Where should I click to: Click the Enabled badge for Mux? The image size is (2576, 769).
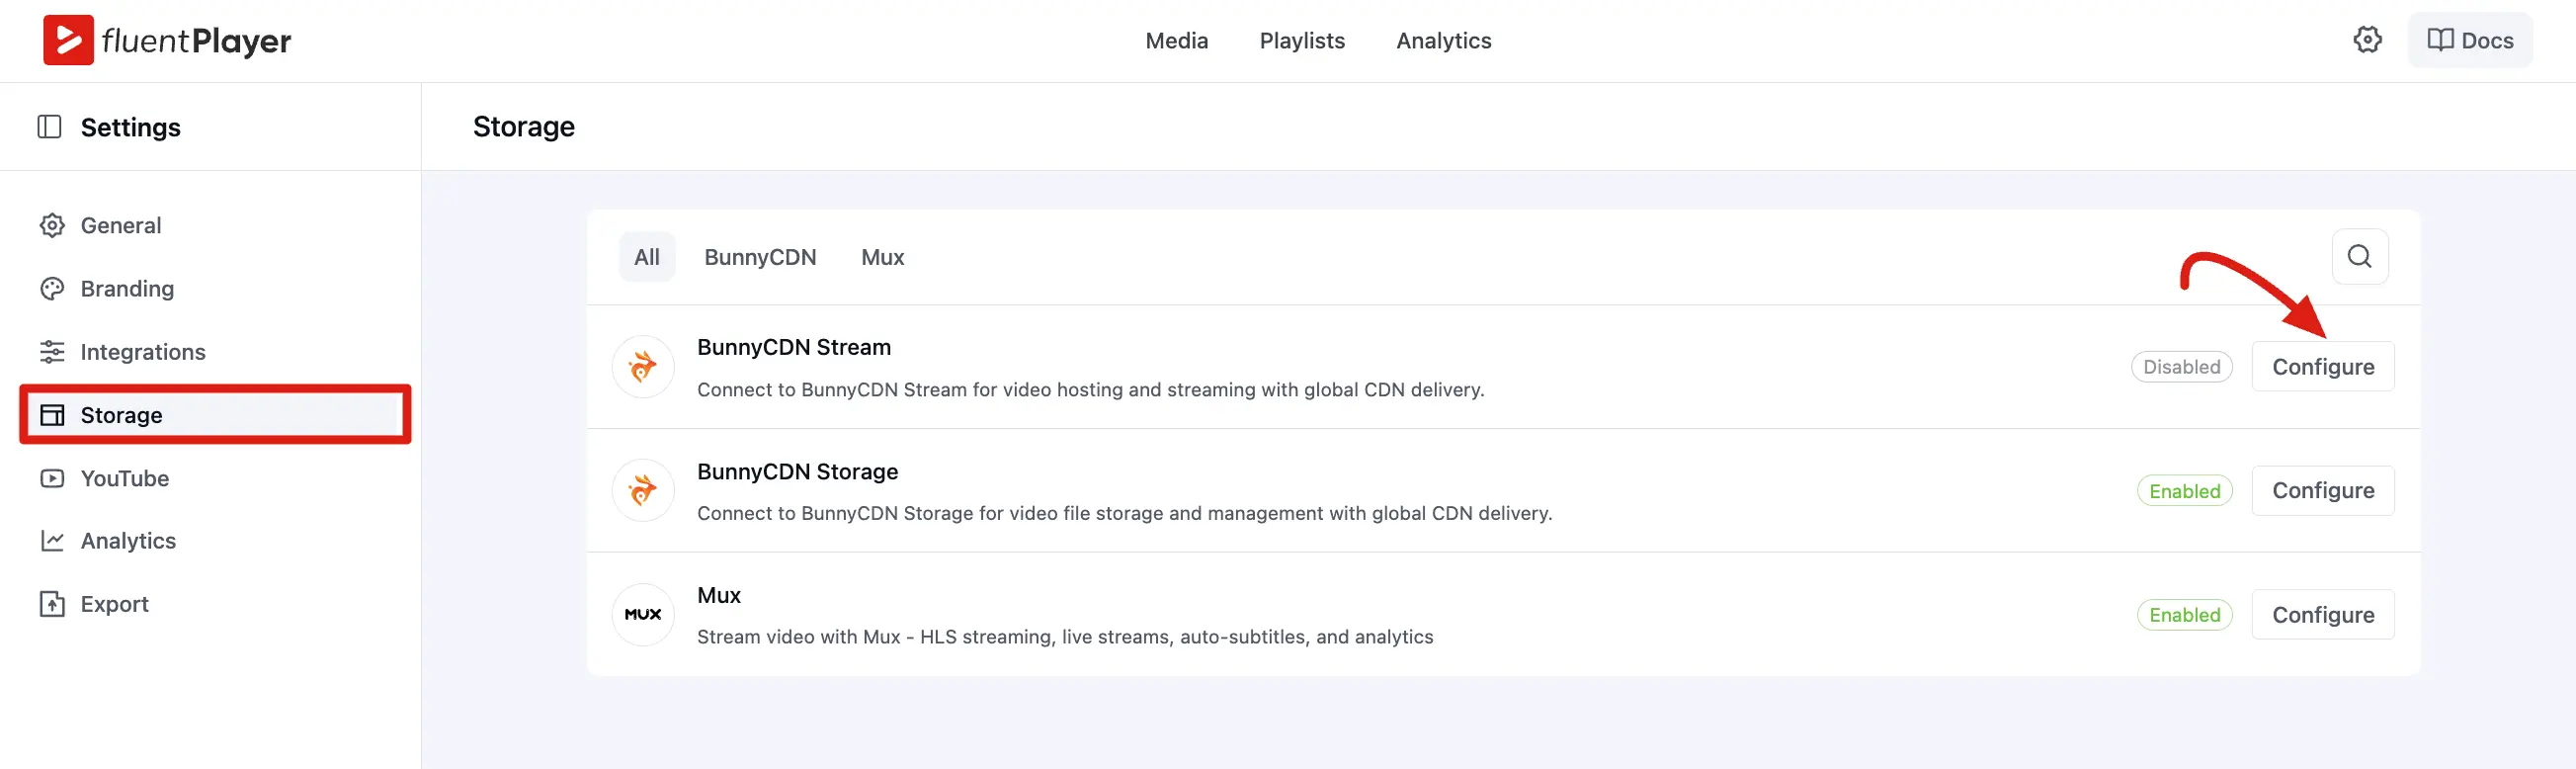[x=2184, y=615]
